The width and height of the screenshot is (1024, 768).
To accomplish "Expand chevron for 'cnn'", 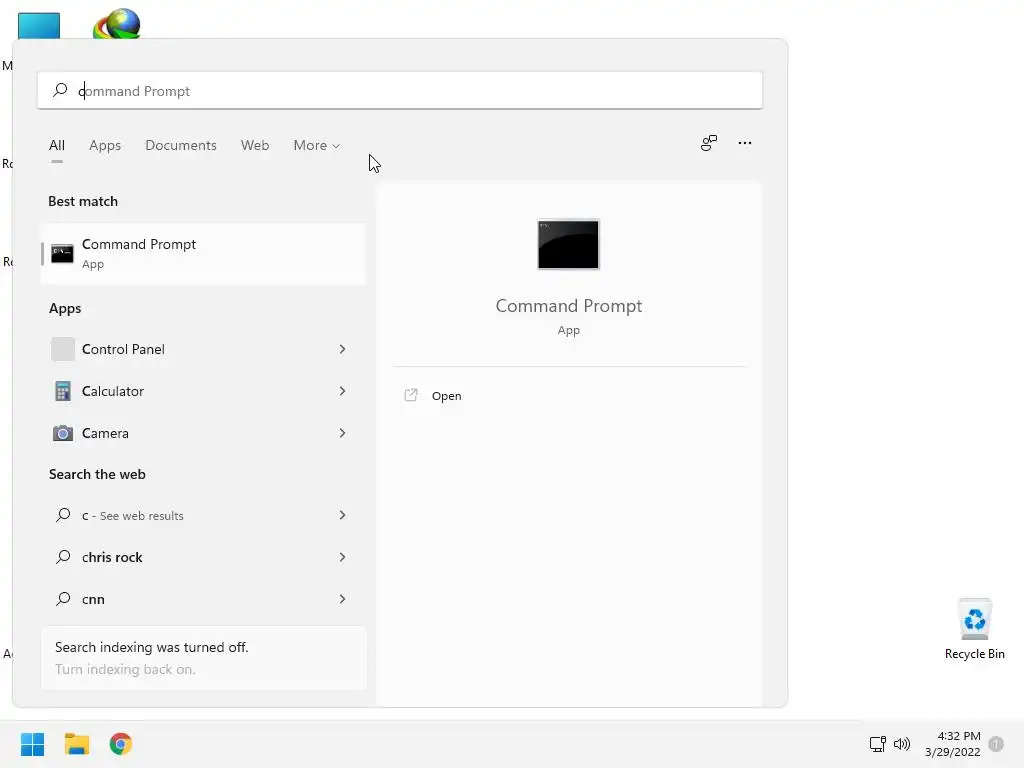I will 342,599.
